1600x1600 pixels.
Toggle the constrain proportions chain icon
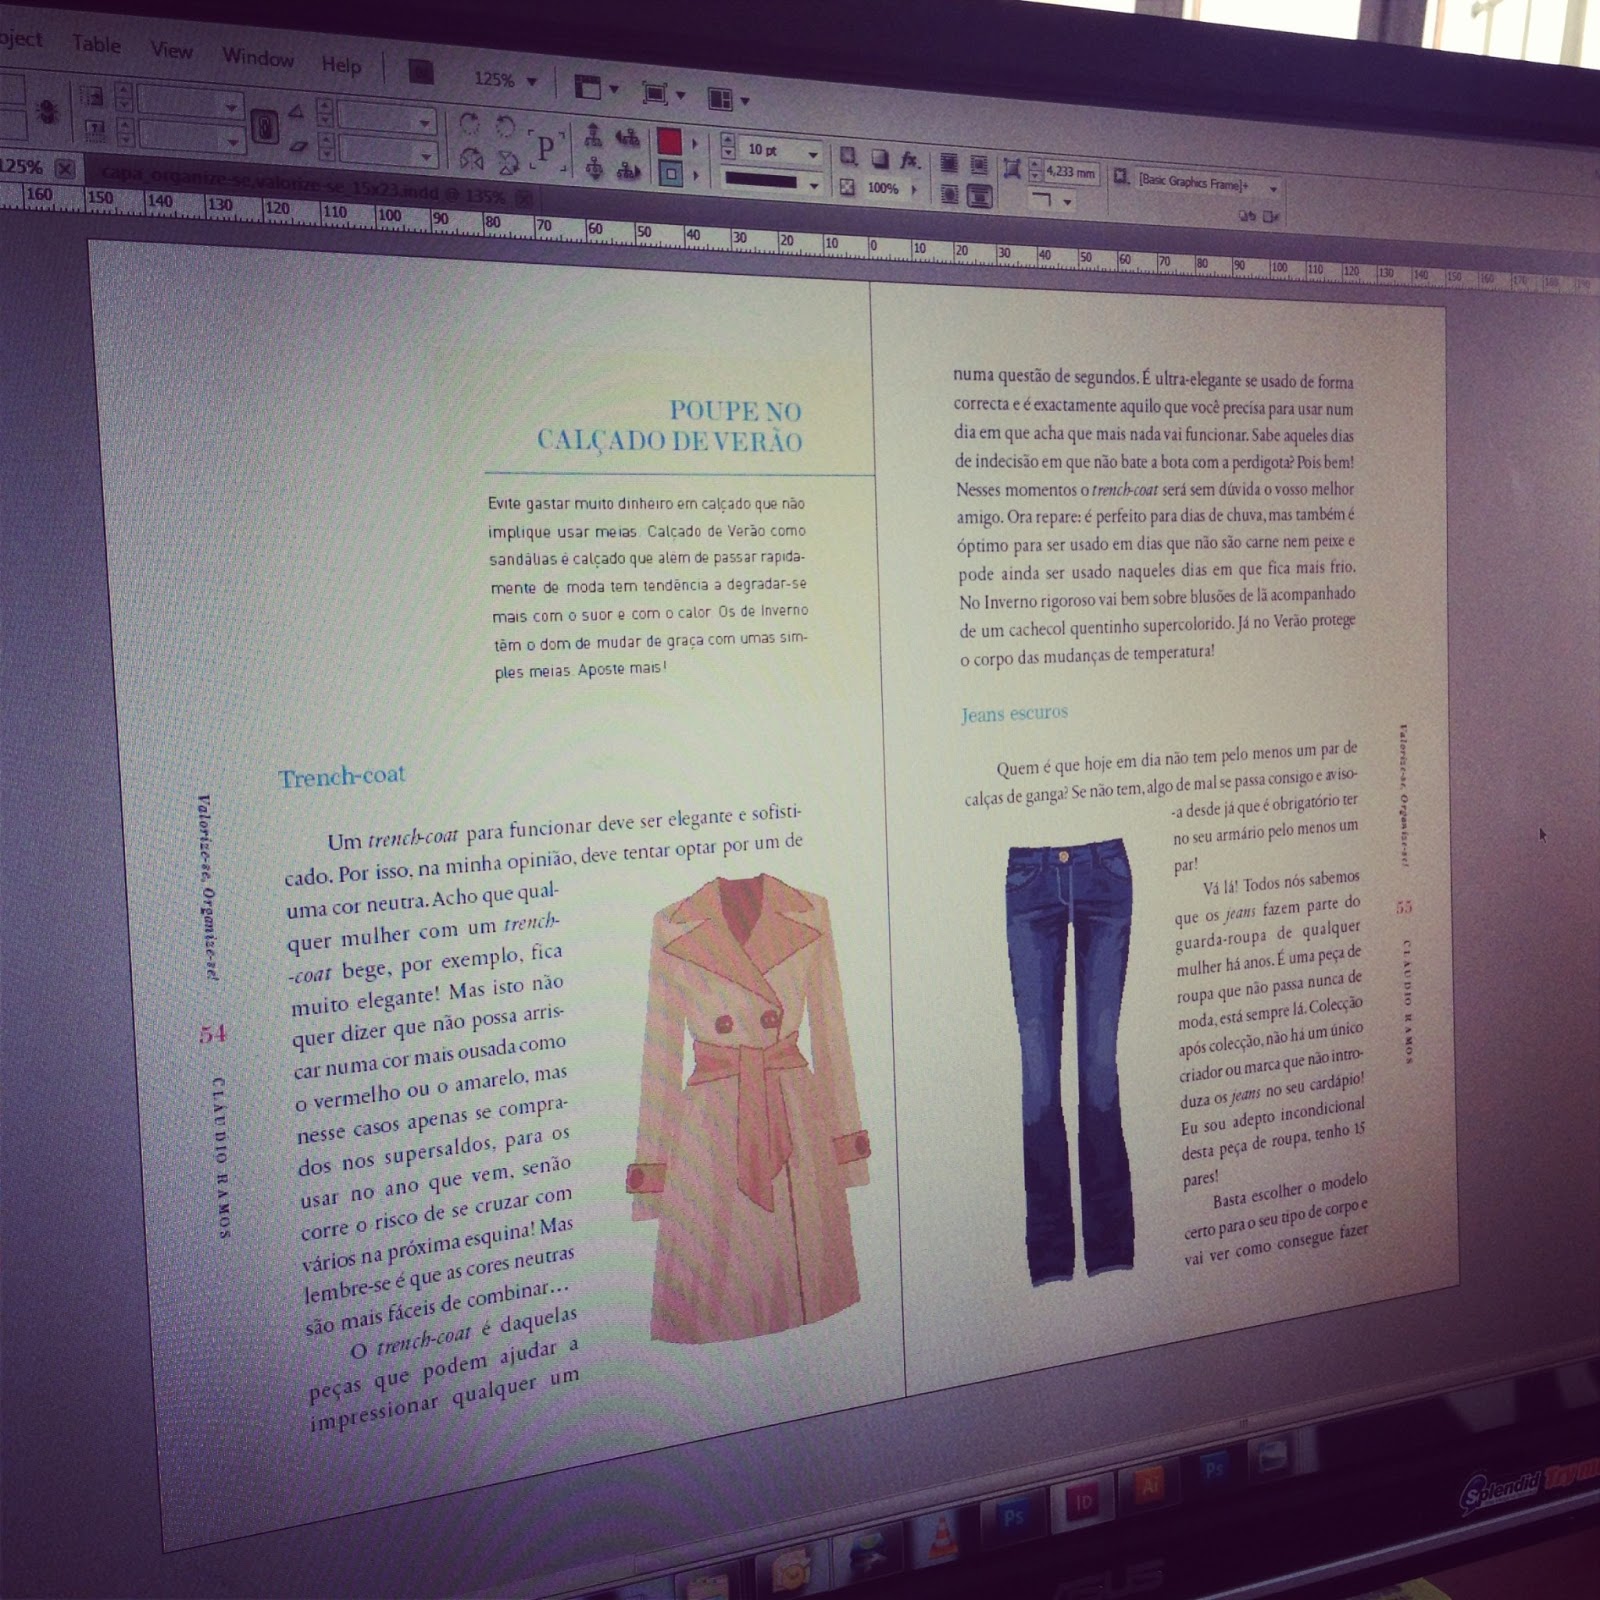tap(264, 127)
